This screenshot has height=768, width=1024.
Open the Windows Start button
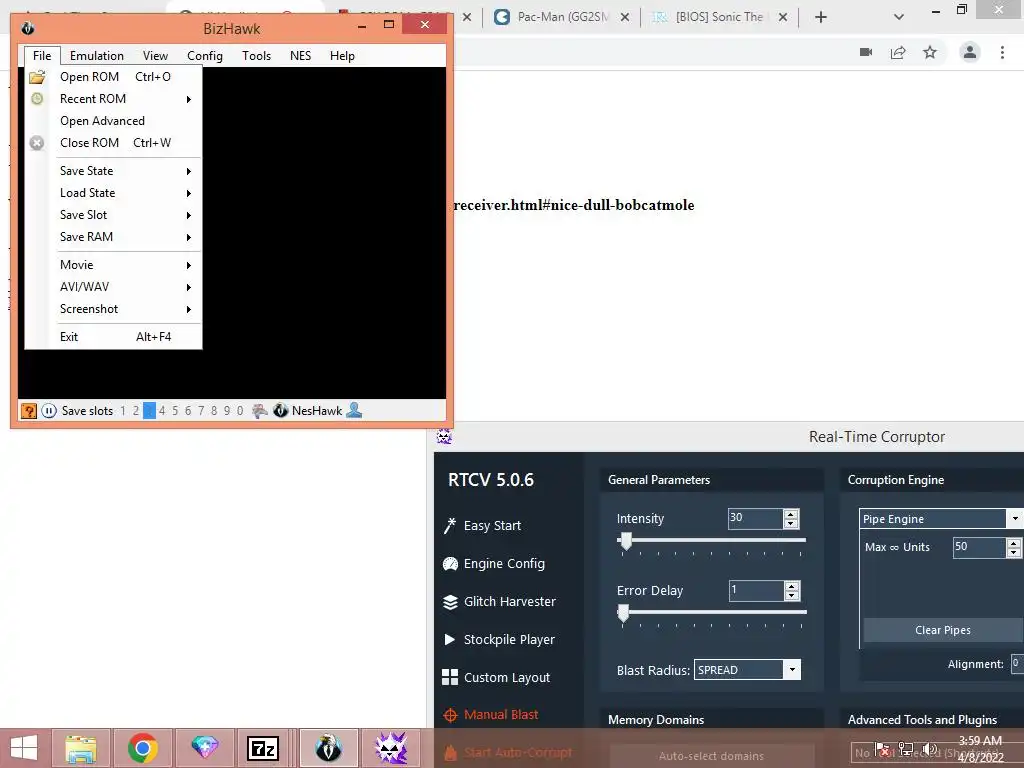click(24, 748)
